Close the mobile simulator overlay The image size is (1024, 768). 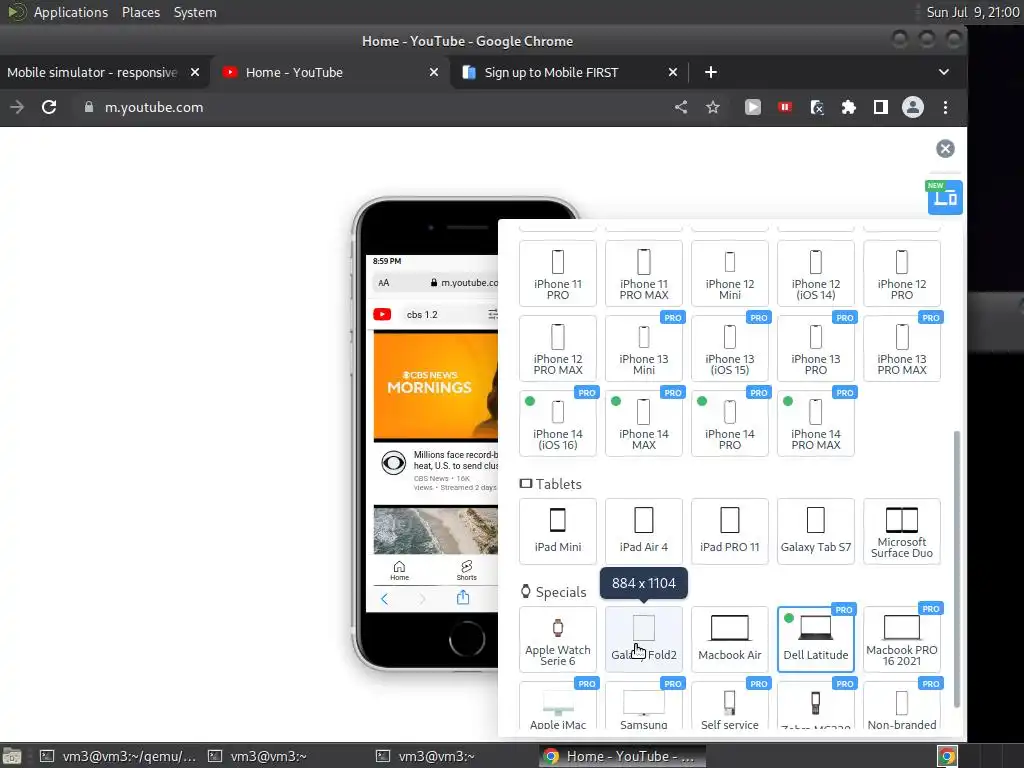(x=944, y=148)
